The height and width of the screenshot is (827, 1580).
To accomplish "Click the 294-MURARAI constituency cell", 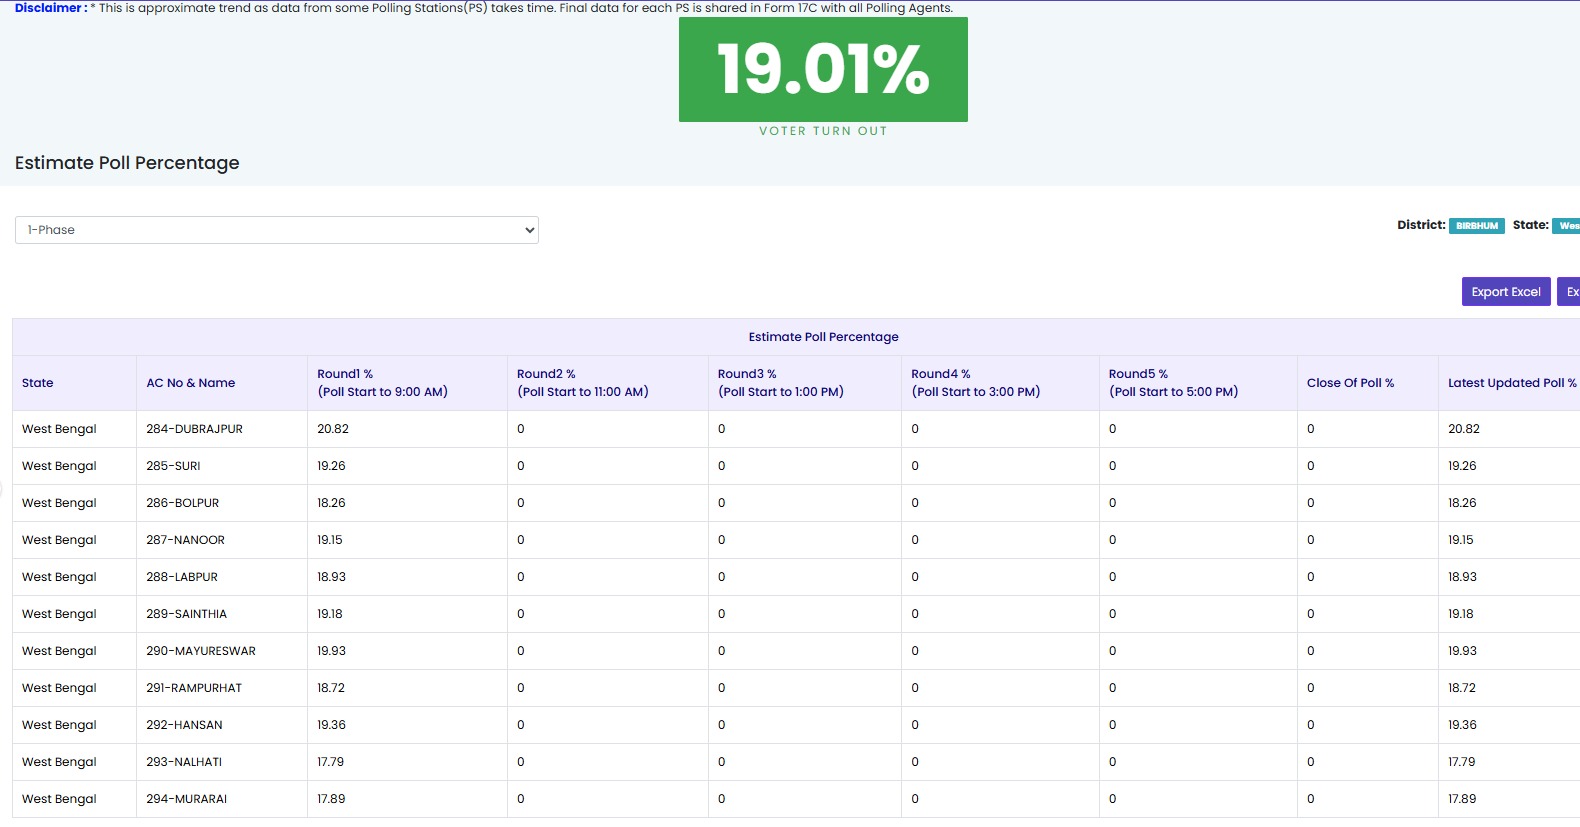I will click(x=186, y=799).
